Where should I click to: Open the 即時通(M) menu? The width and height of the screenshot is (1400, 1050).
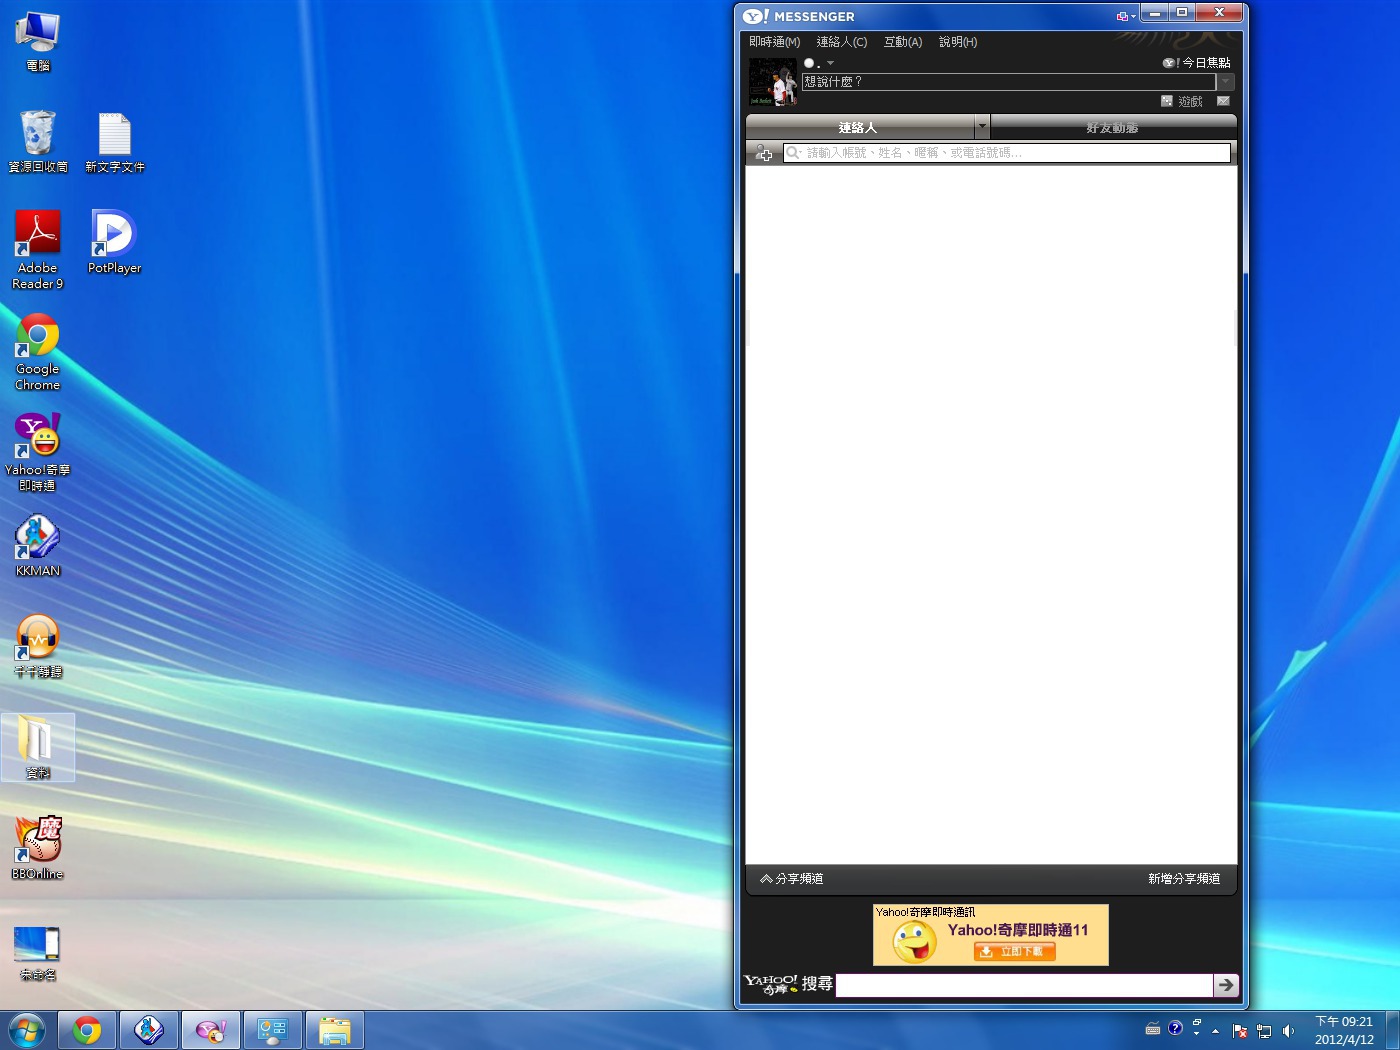coord(774,42)
